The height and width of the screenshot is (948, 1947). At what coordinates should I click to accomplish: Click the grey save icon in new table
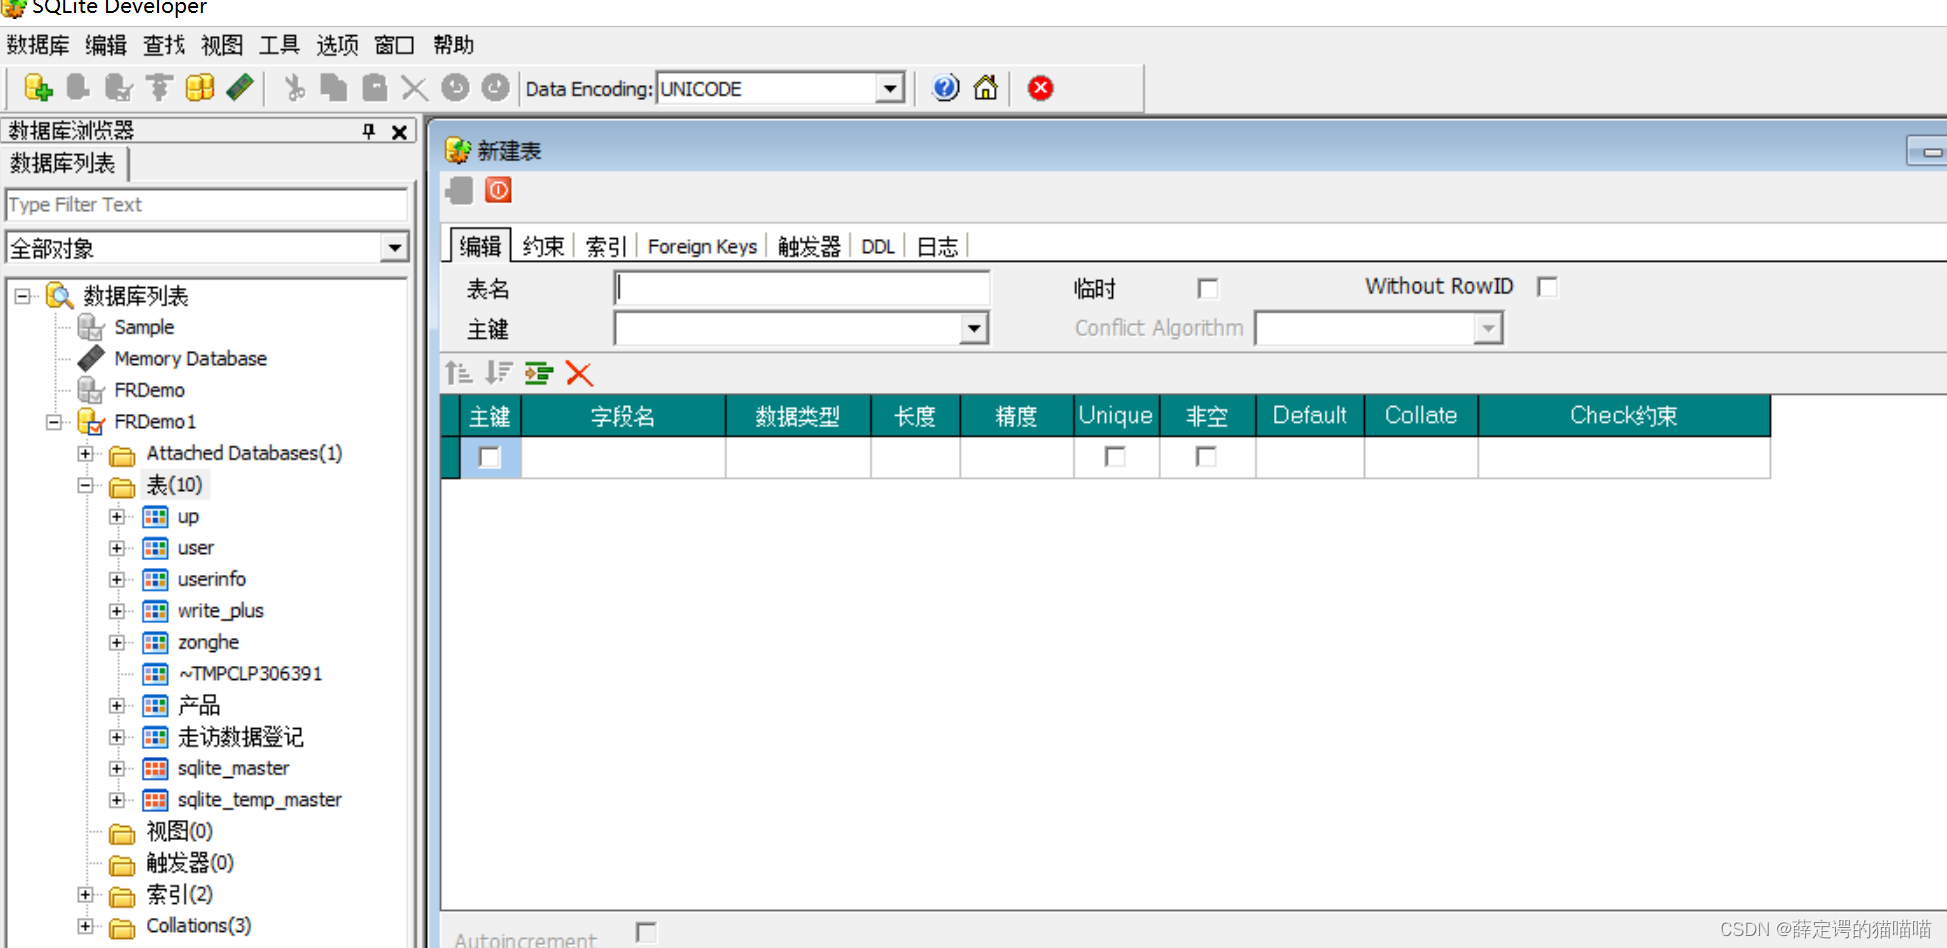click(459, 190)
